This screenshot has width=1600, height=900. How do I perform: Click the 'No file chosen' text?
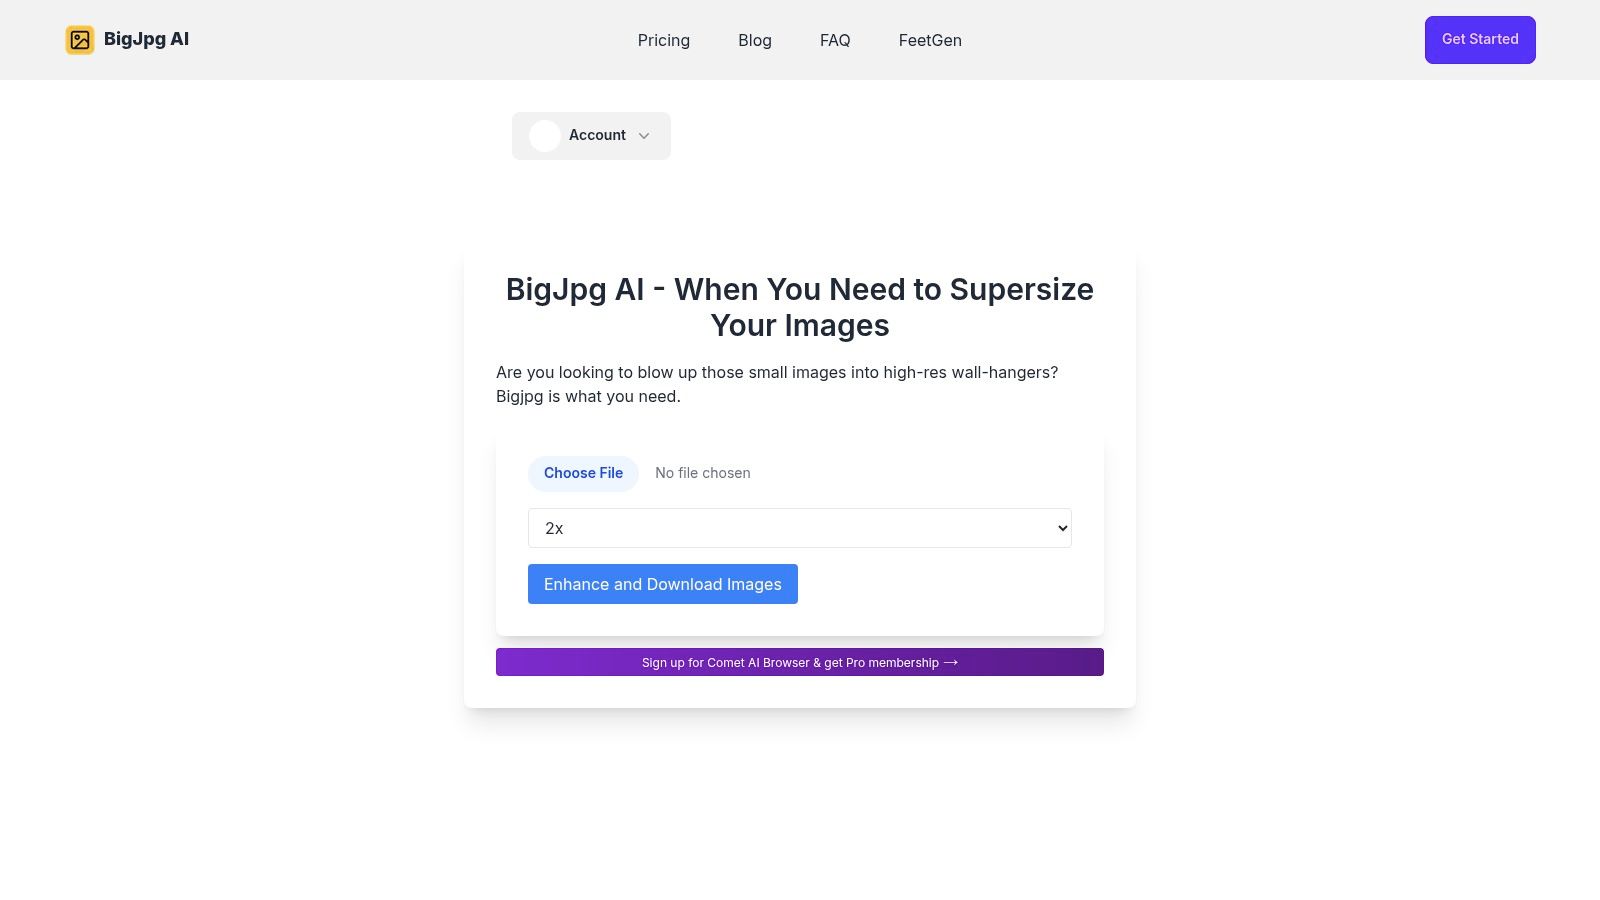pos(703,473)
